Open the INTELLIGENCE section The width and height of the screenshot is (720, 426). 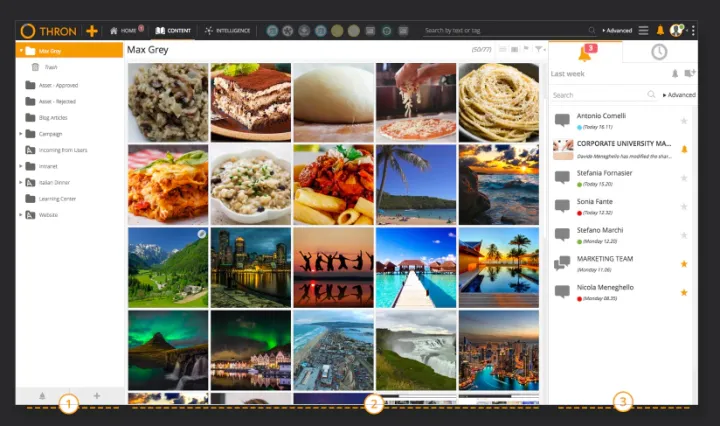click(x=227, y=31)
